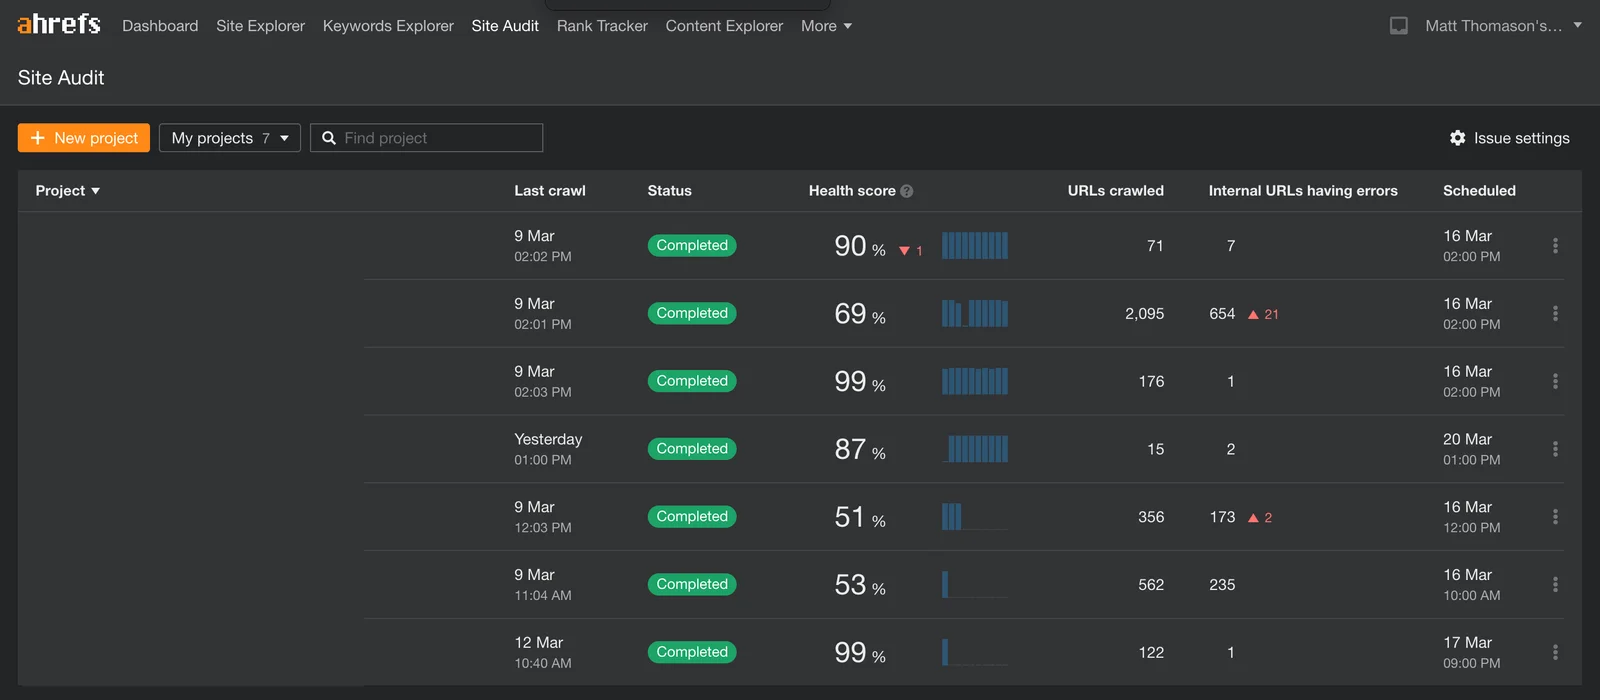Open row actions for the 51% health project

tap(1555, 517)
